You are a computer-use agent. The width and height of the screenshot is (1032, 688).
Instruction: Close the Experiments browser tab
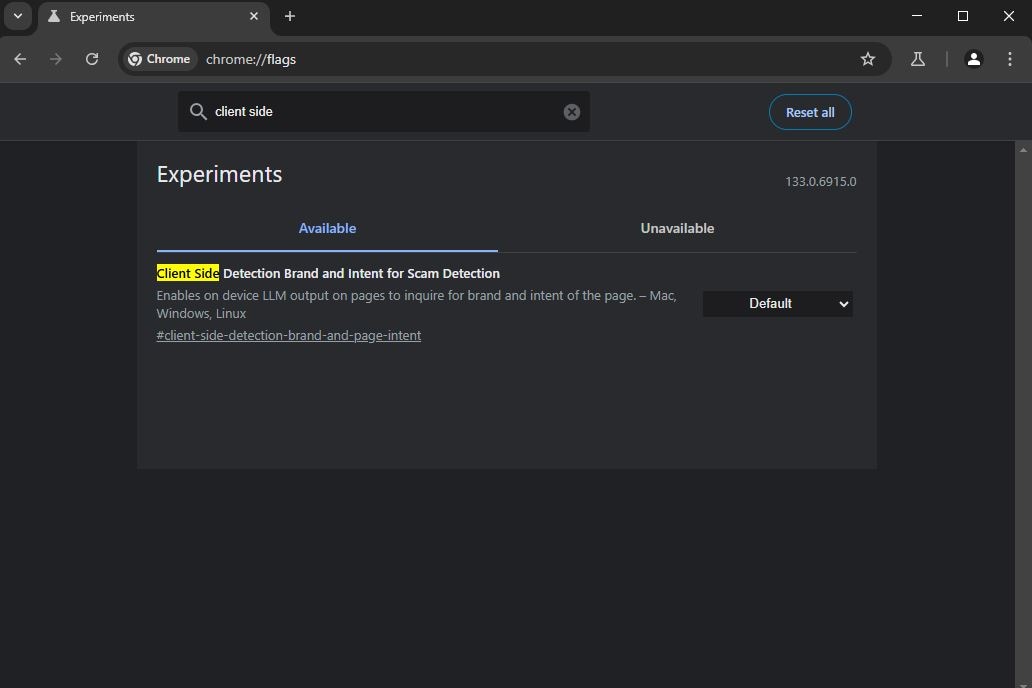254,16
